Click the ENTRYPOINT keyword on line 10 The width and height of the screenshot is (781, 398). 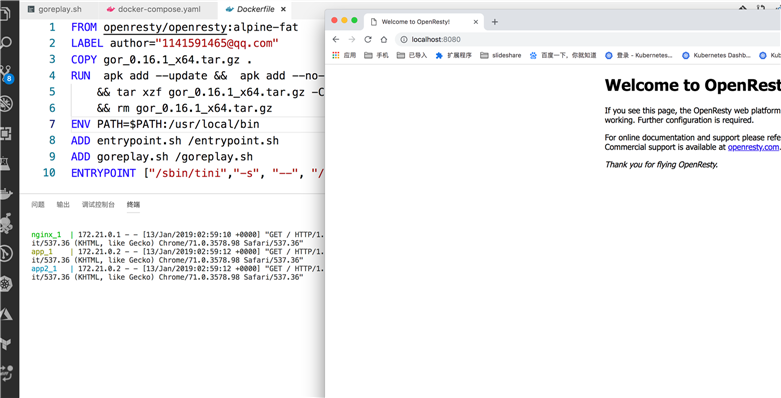tap(103, 173)
